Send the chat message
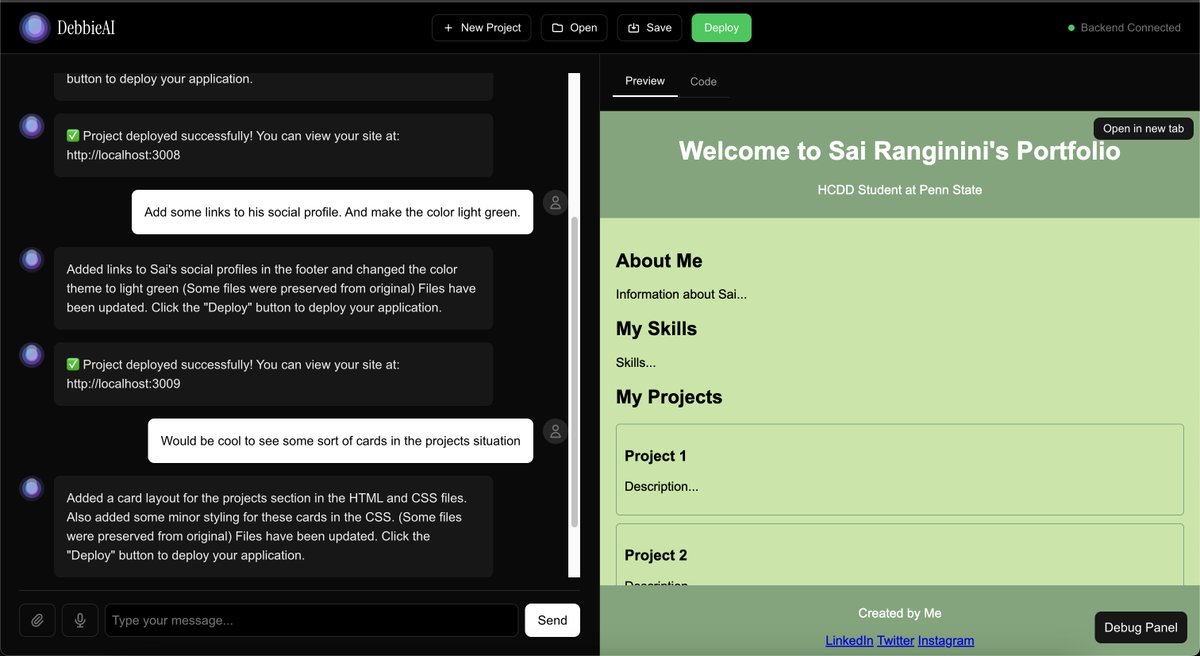The width and height of the screenshot is (1200, 656). click(552, 620)
